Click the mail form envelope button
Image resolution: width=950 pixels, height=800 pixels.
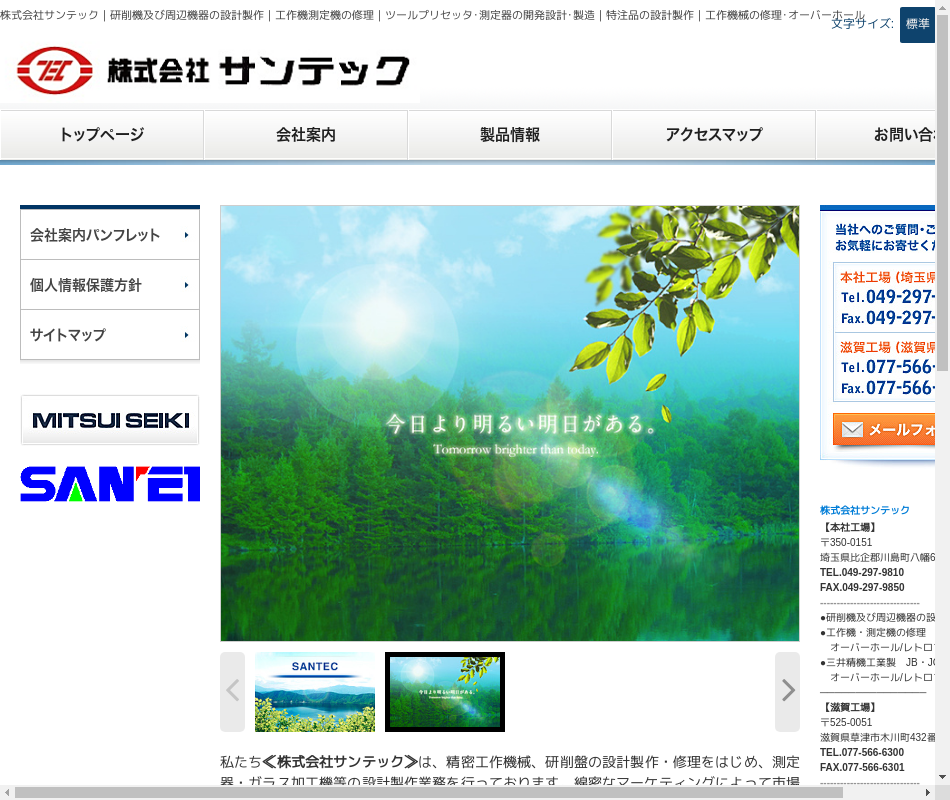884,430
